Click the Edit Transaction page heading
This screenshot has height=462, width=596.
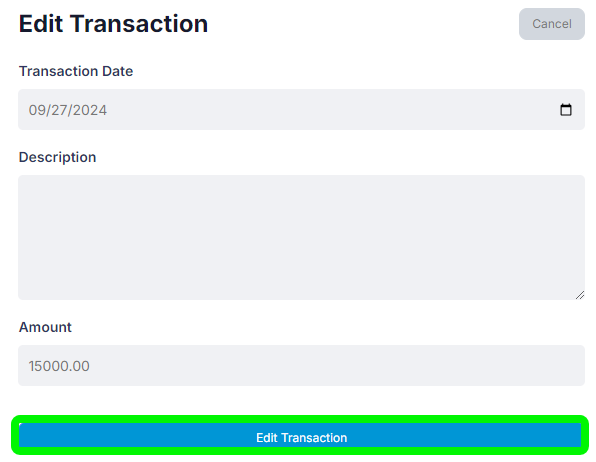[113, 24]
